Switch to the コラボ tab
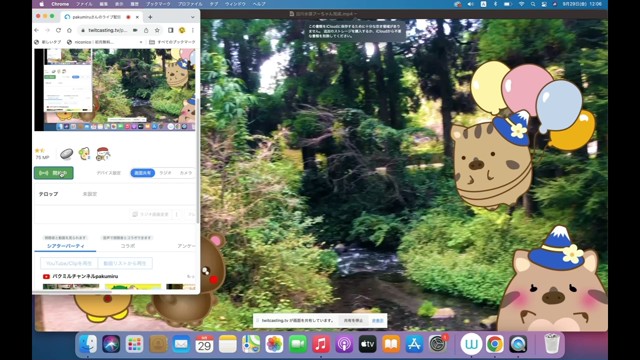This screenshot has height=360, width=640. [x=128, y=246]
